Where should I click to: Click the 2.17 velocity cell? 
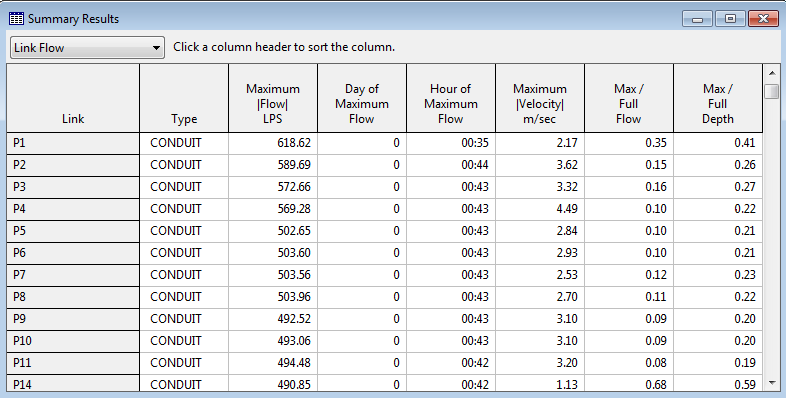coord(540,143)
